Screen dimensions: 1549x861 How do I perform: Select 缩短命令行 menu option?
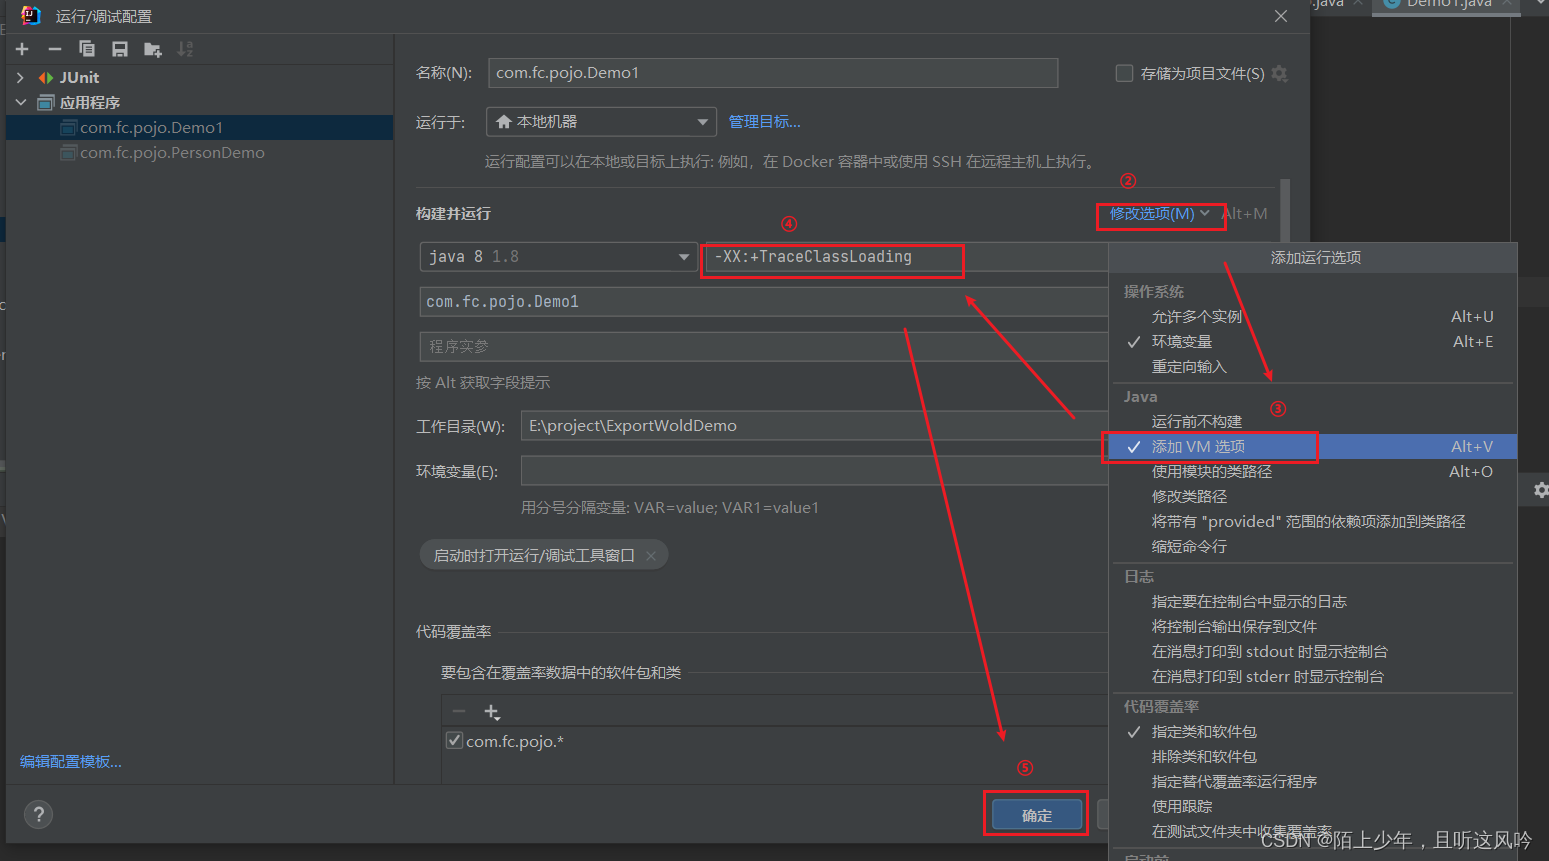tap(1313, 547)
